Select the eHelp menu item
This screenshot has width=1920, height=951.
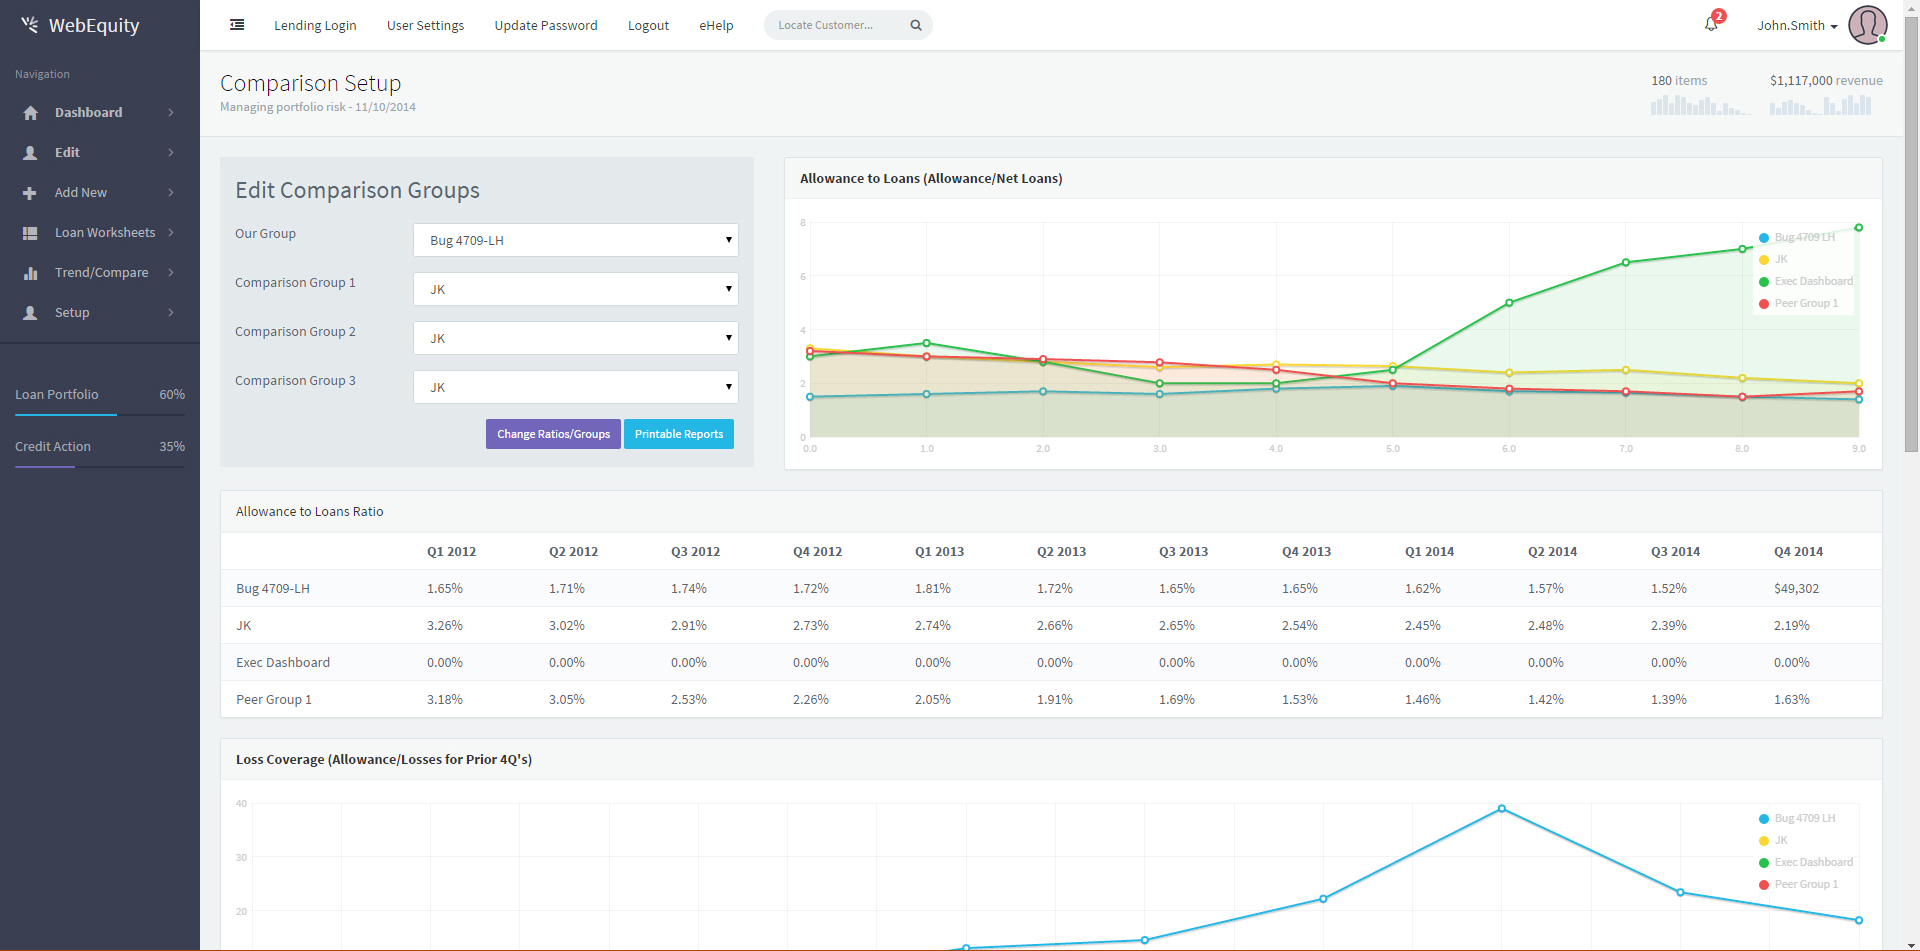716,26
